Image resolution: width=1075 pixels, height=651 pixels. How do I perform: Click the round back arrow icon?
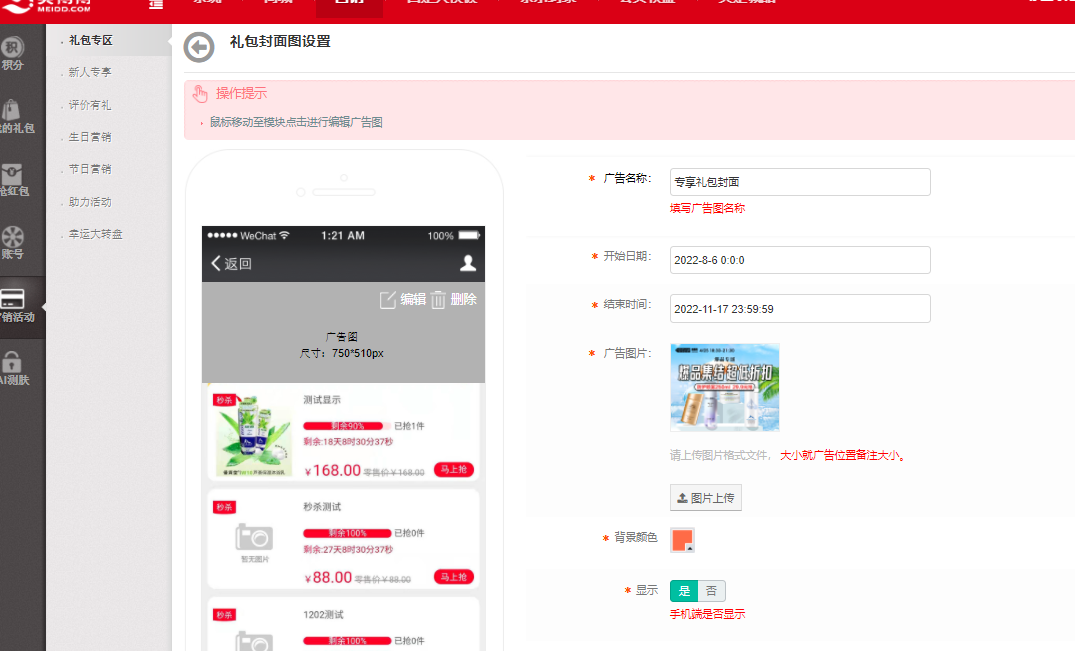click(x=200, y=47)
